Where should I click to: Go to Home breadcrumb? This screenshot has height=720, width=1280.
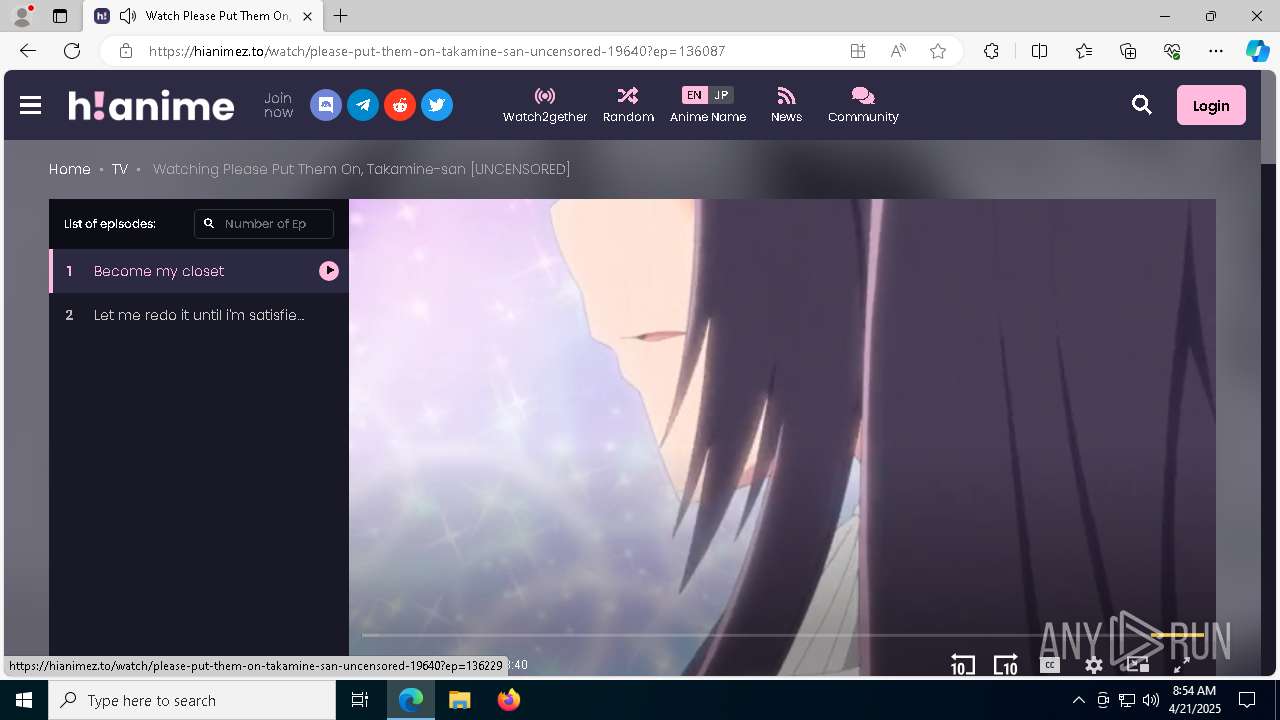coord(70,169)
